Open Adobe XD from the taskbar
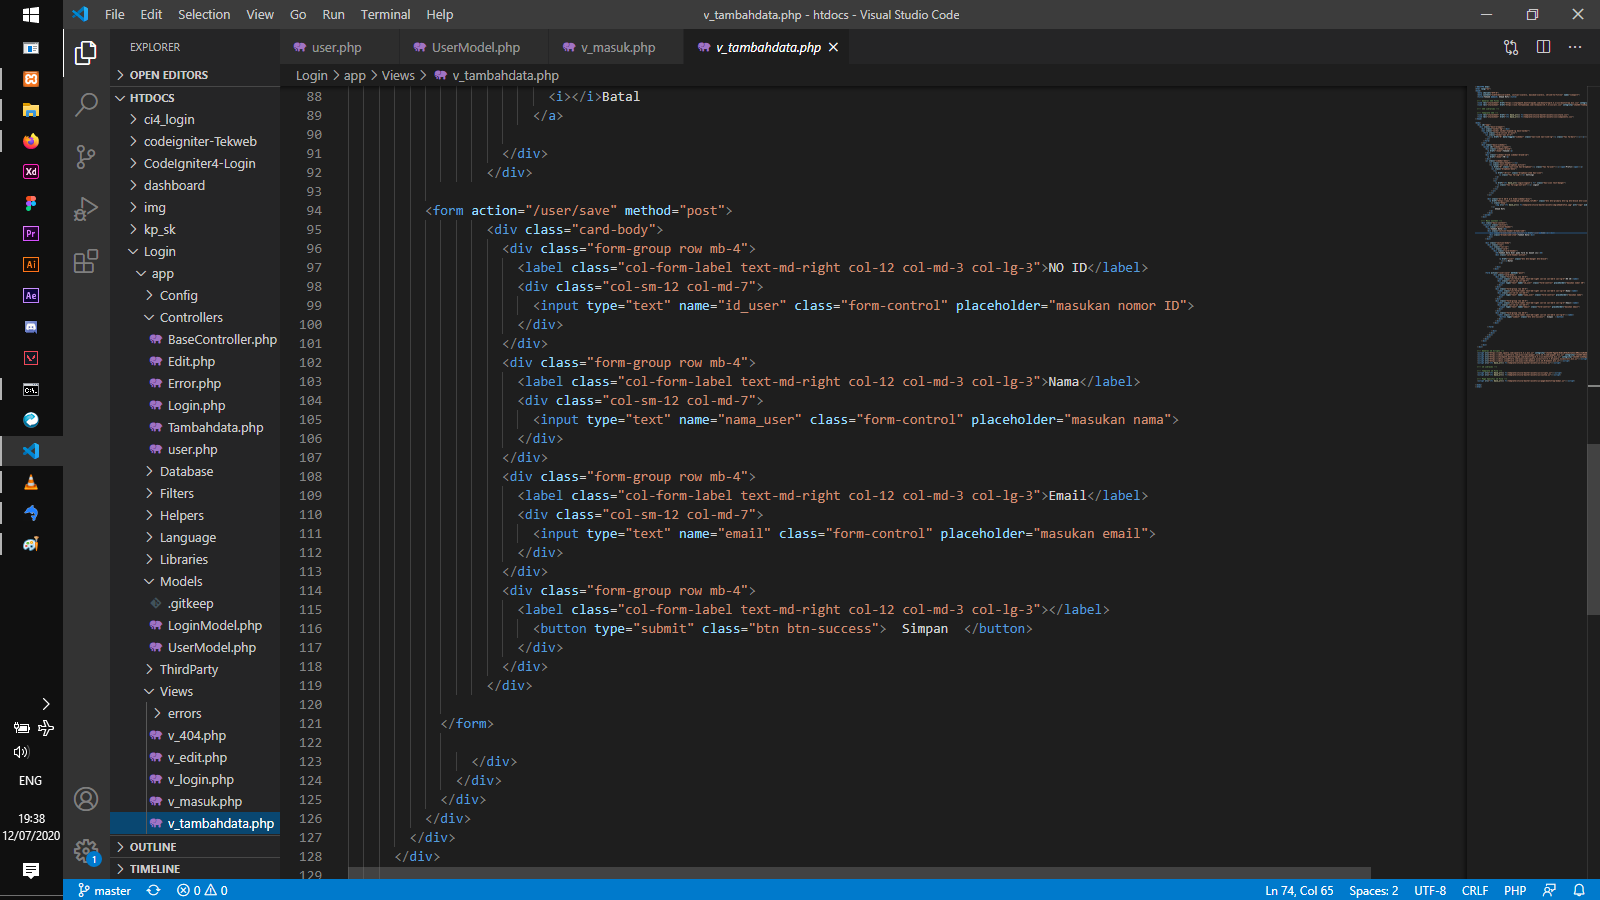The image size is (1600, 900). [x=31, y=172]
